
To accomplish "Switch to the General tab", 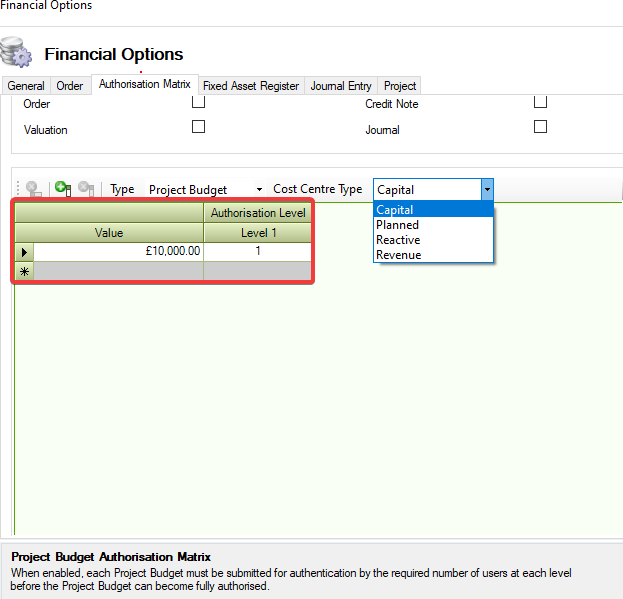I will [26, 86].
